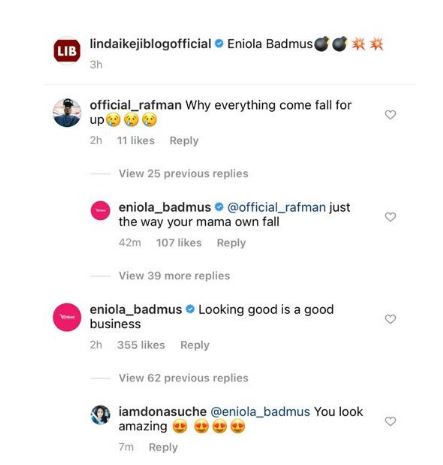Open small eniola_badmus avatar in reply thread
This screenshot has height=465, width=443.
click(100, 210)
